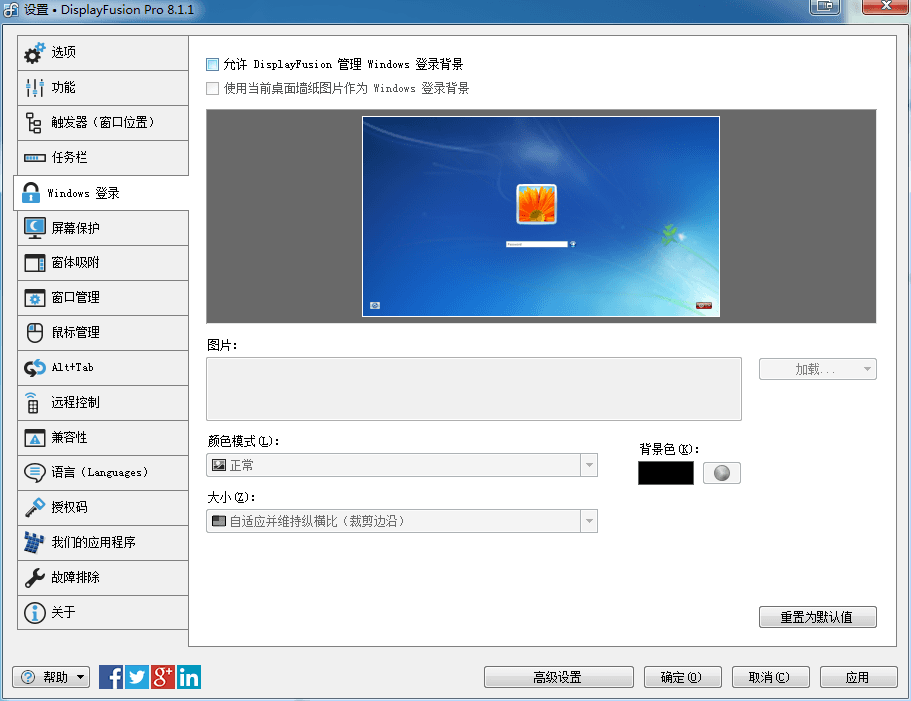Click the black 背景色 swatch
911x701 pixels.
(x=666, y=473)
